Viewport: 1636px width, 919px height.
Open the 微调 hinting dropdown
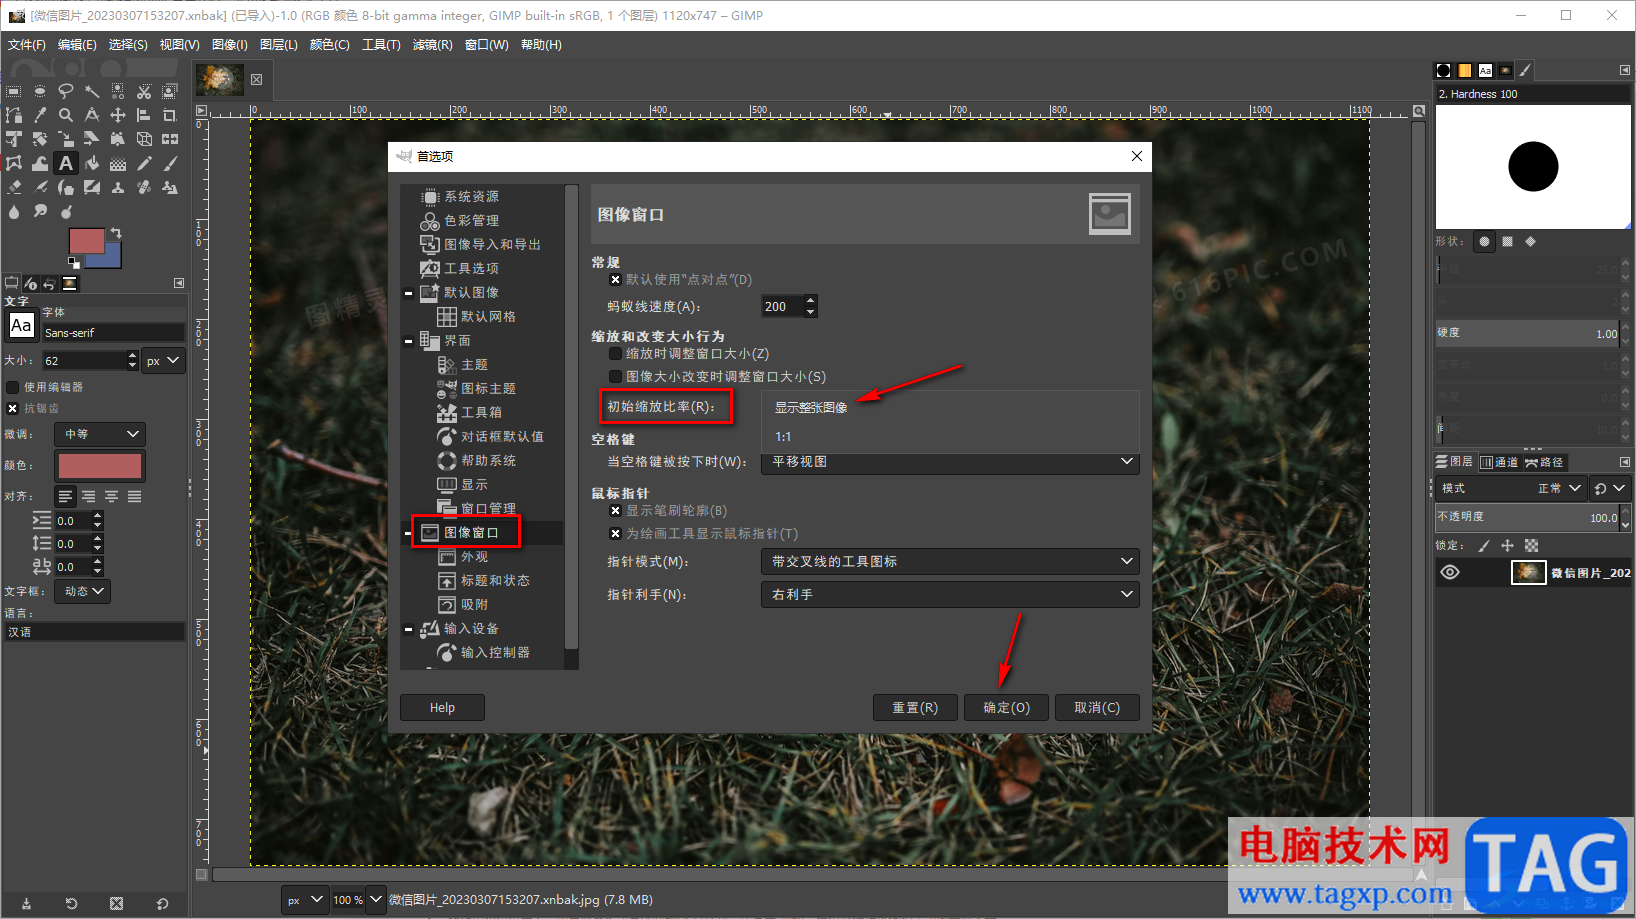(102, 434)
